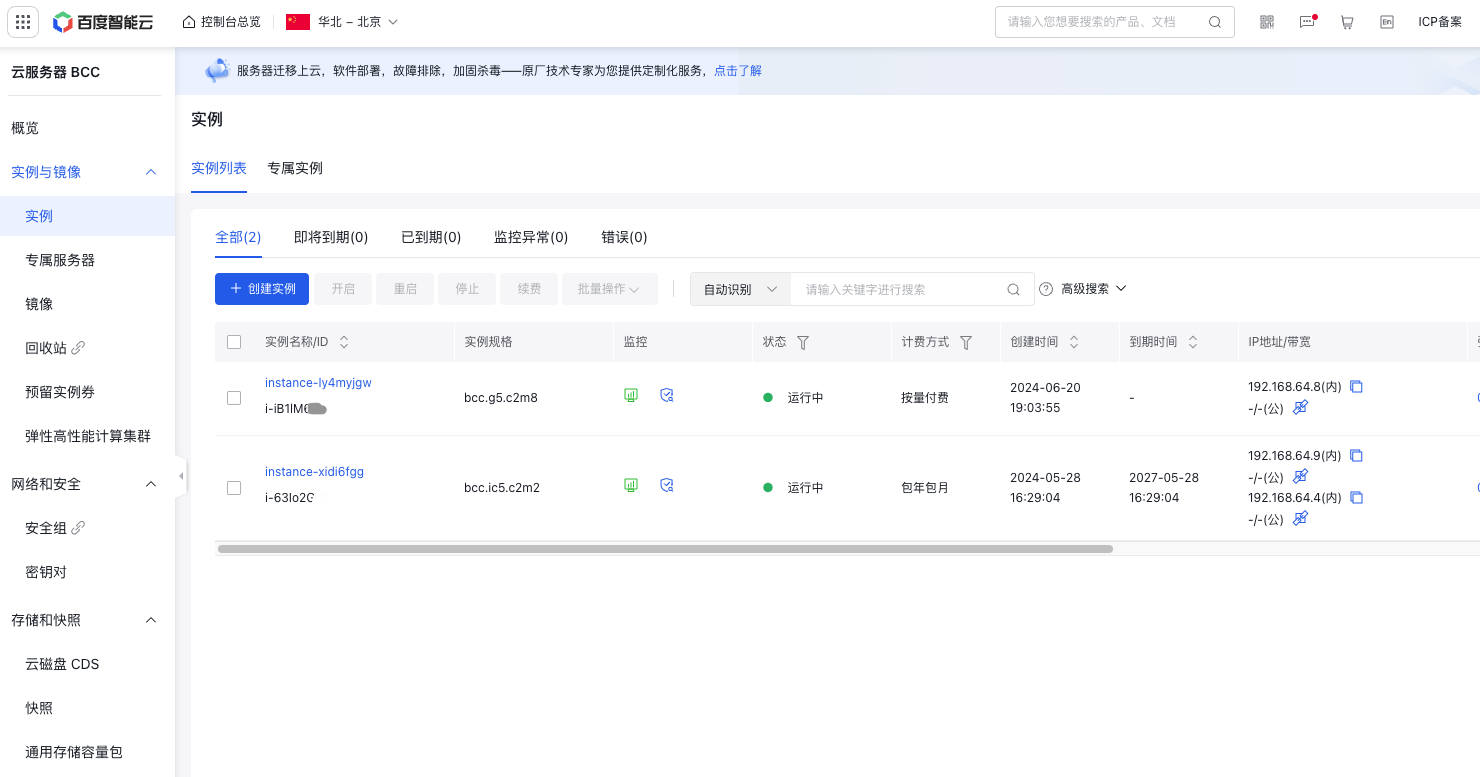The height and width of the screenshot is (777, 1480).
Task: Collapse the 存储和快照 sidebar section
Action: (151, 620)
